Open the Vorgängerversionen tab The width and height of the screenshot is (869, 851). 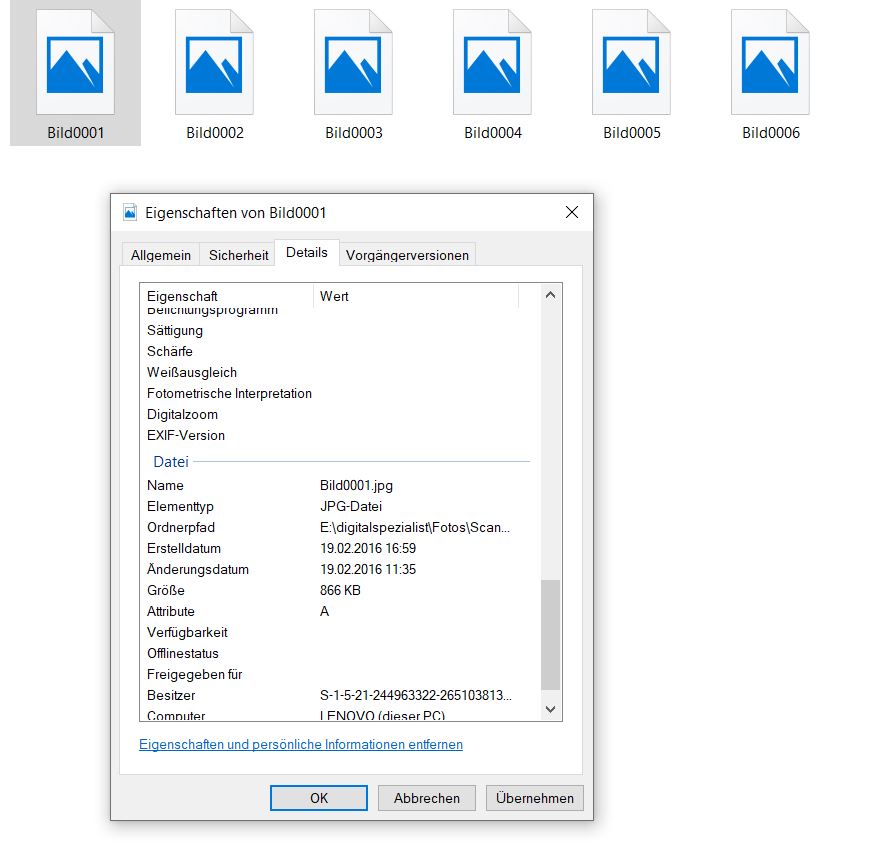click(407, 255)
